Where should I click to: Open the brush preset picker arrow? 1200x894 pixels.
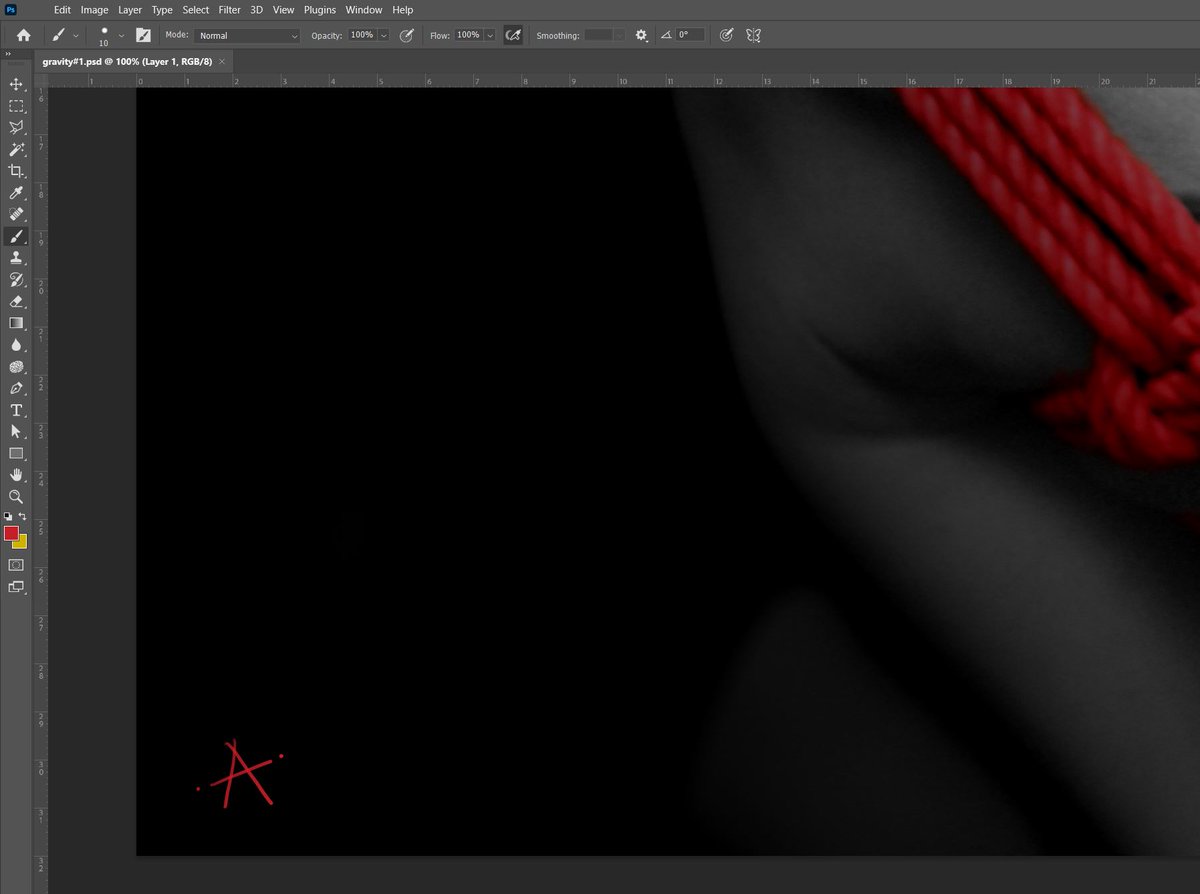click(122, 35)
